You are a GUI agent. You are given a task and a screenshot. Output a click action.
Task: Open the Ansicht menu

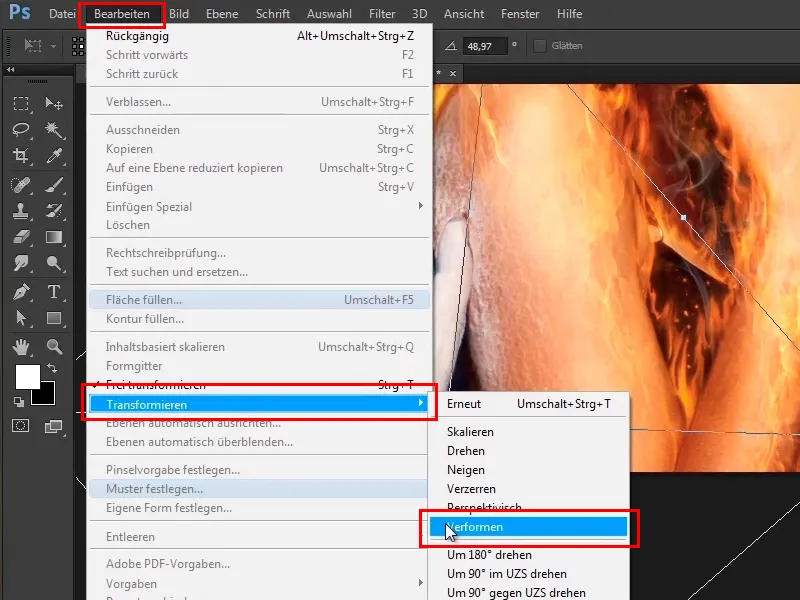[464, 14]
